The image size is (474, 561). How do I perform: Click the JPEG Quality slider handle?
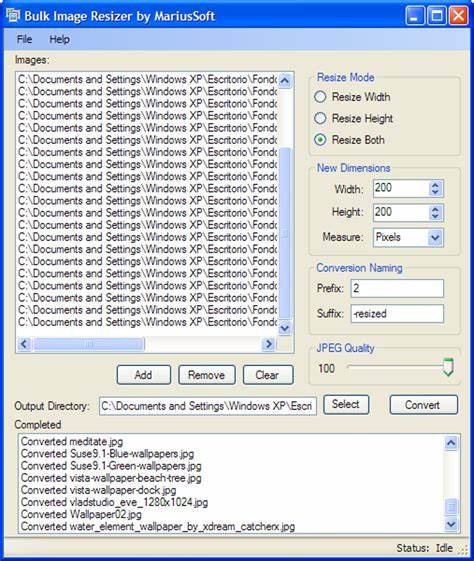point(448,367)
